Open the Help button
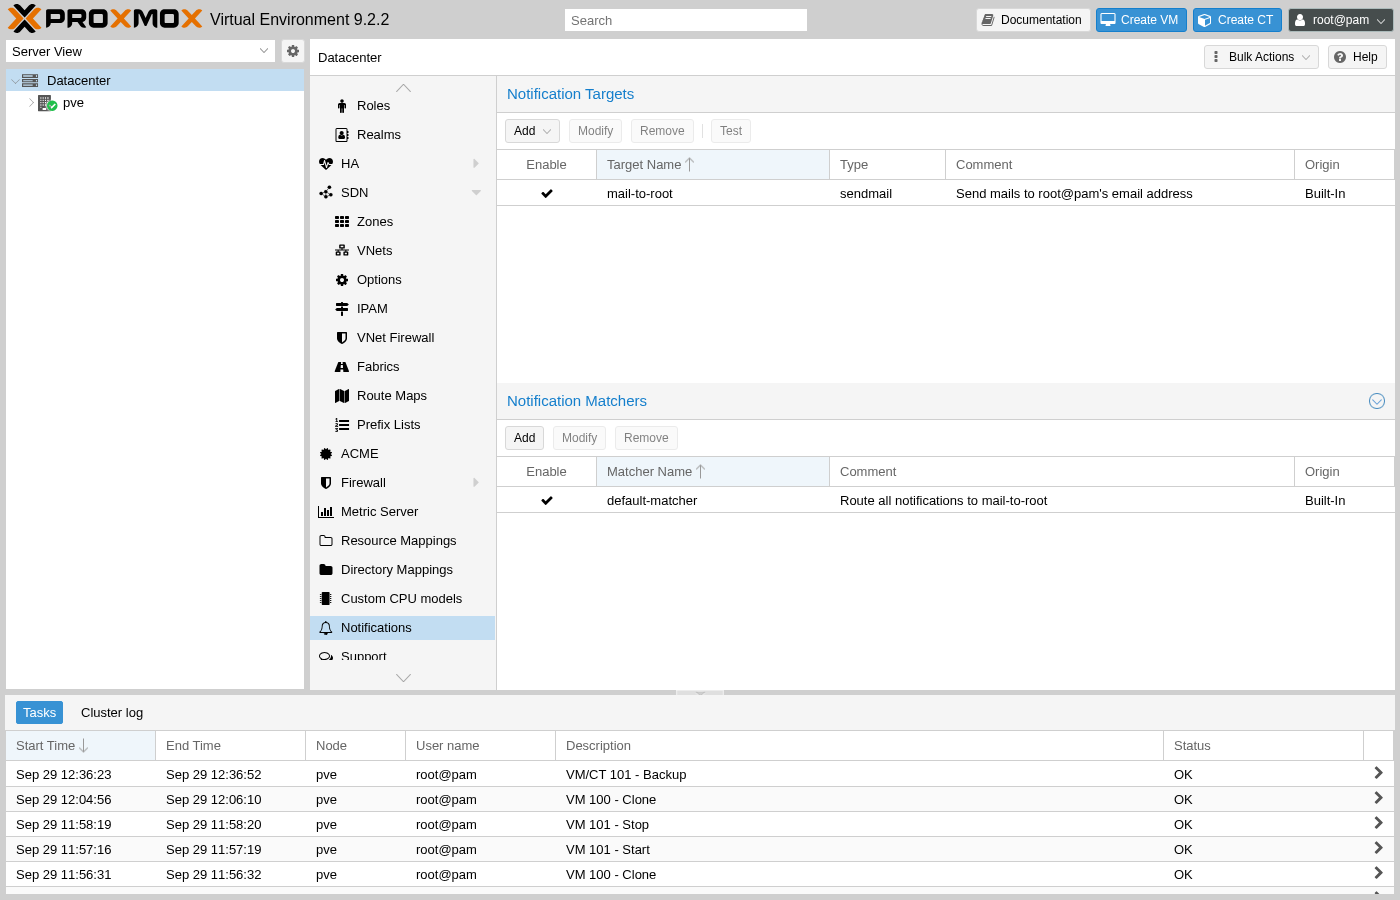The image size is (1400, 900). [1357, 57]
